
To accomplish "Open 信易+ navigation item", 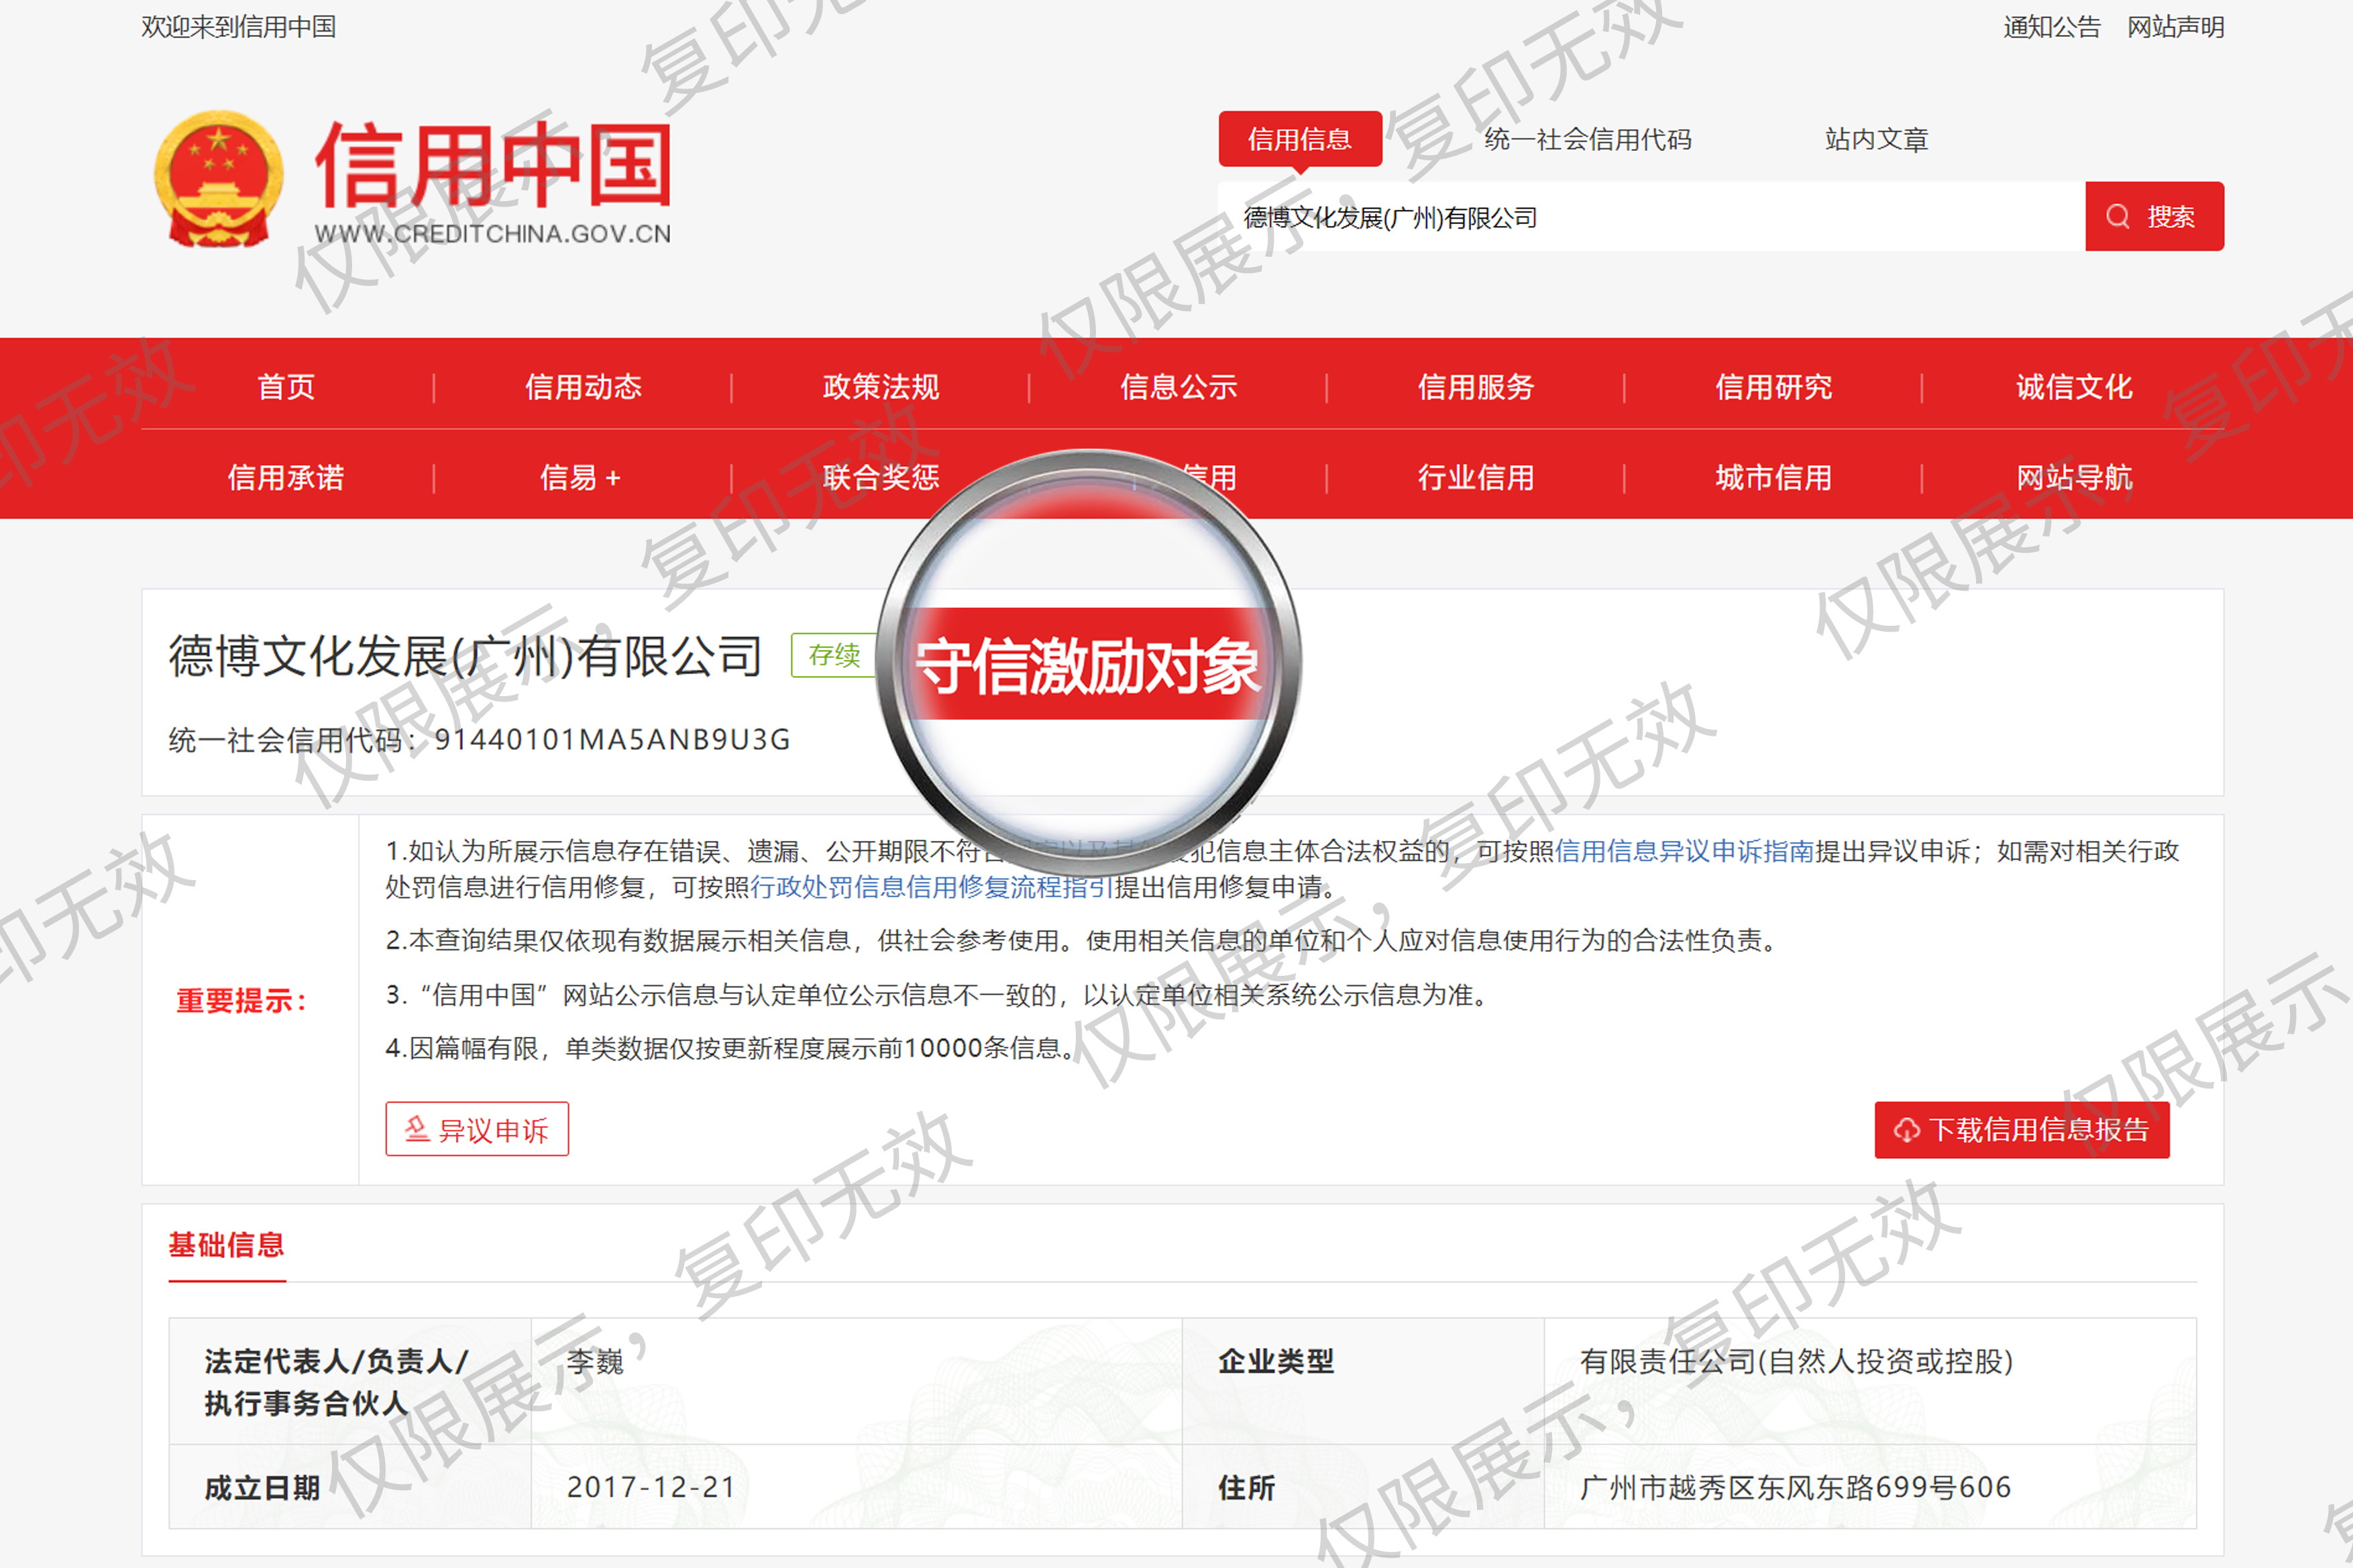I will coord(581,477).
